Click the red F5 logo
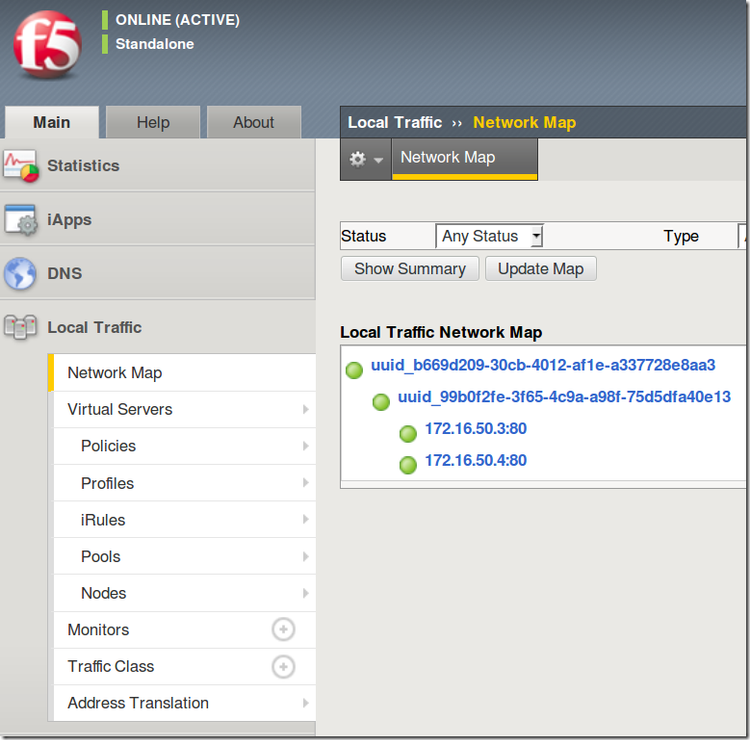The width and height of the screenshot is (750, 740). coord(47,44)
